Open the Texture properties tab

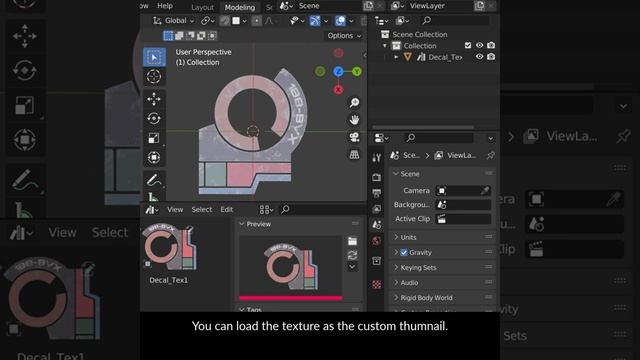coord(376,284)
